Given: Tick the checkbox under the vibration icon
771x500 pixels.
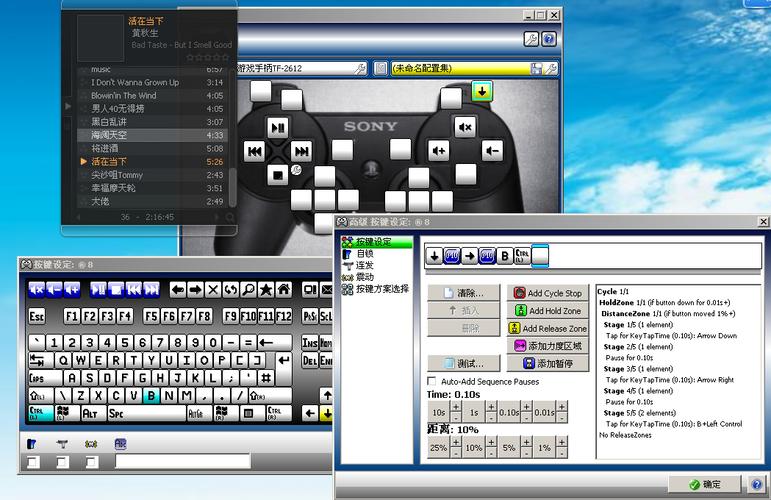Looking at the screenshot, I should [x=91, y=462].
